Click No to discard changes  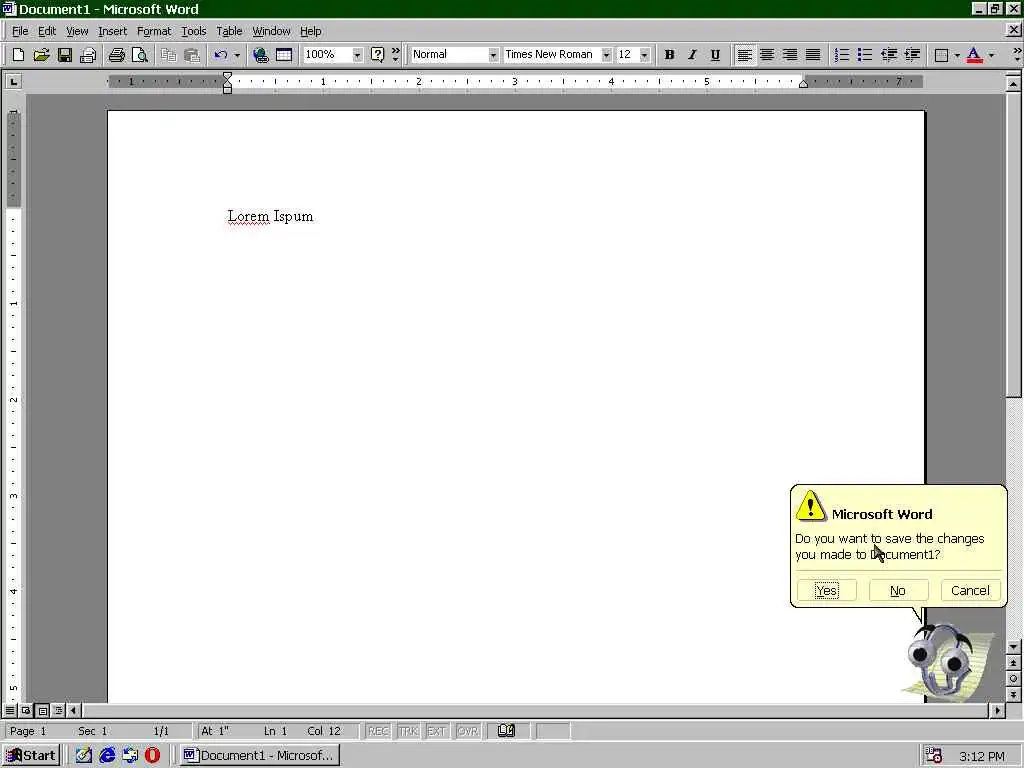898,590
